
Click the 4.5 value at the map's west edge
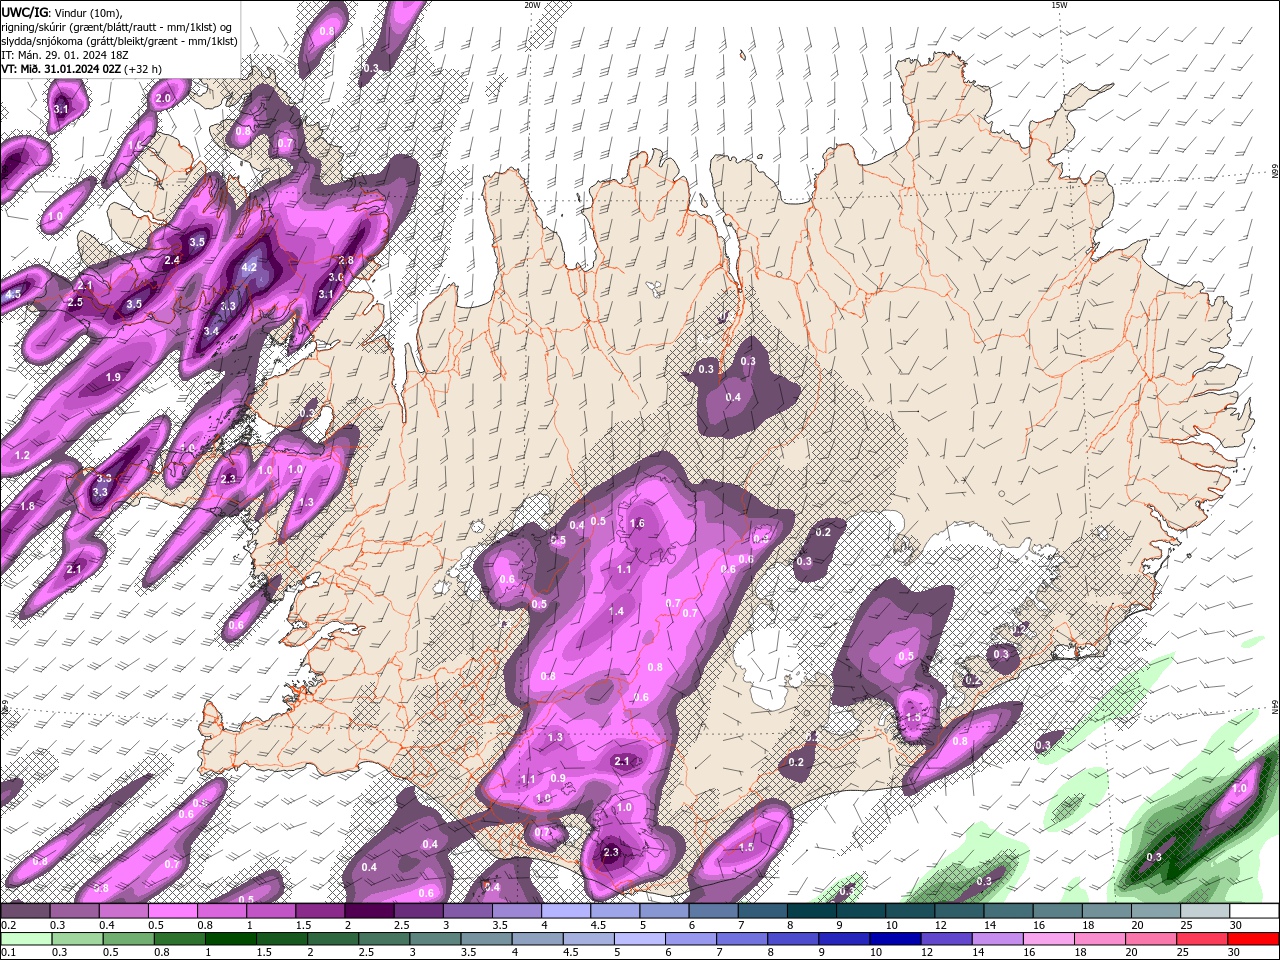pos(12,295)
